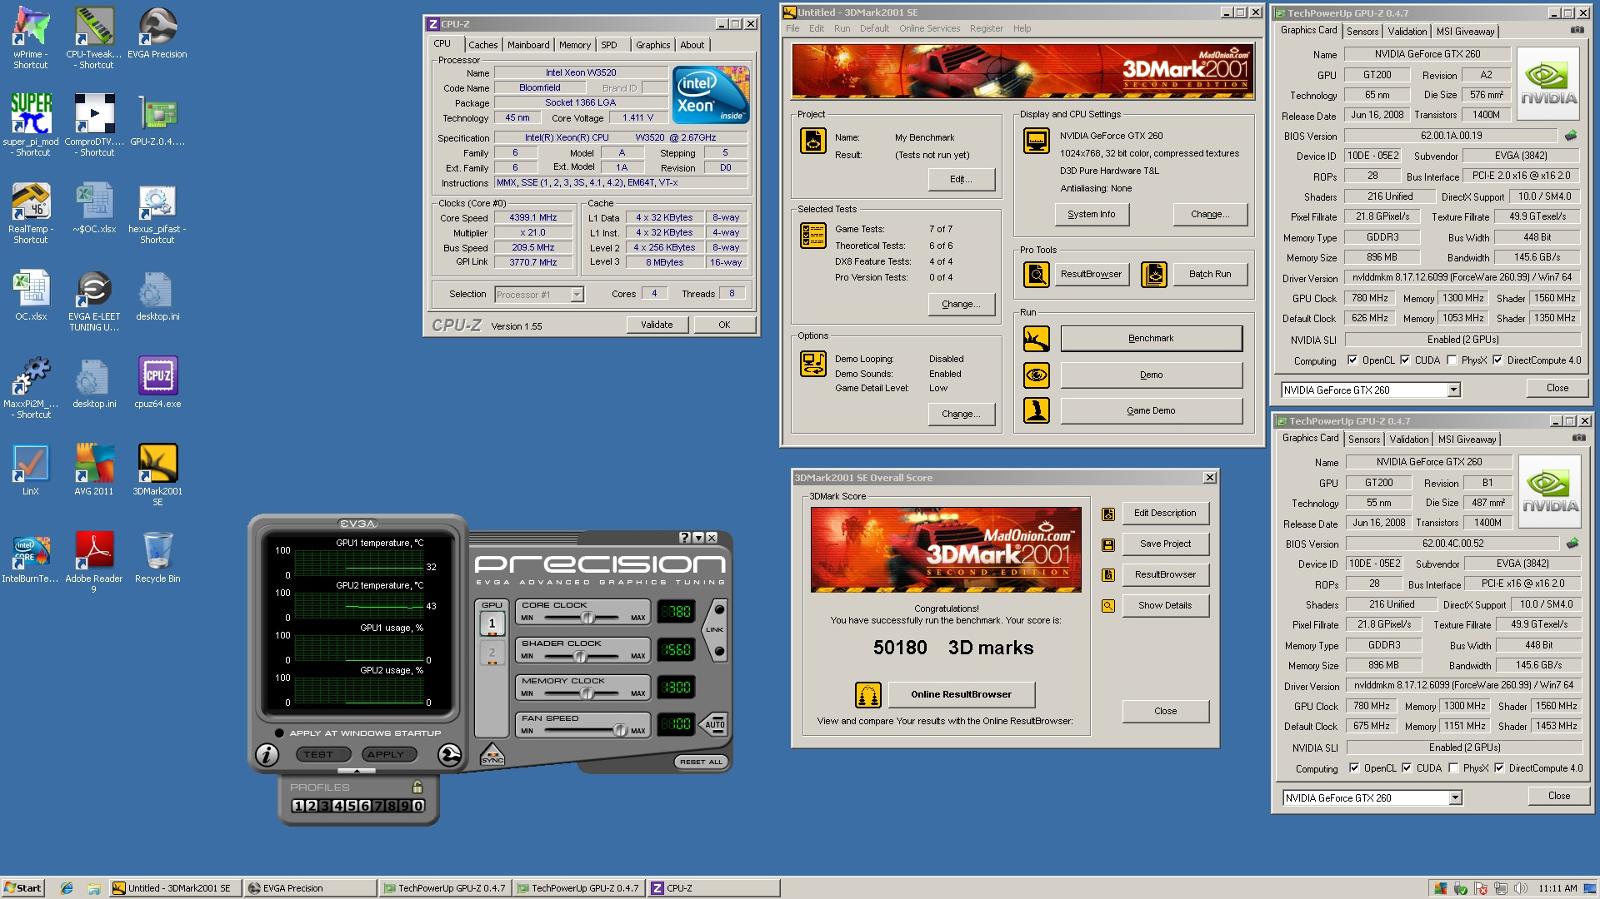Toggle CUDA checkbox in the lower GPU-Z window
Image resolution: width=1600 pixels, height=899 pixels.
tap(1407, 768)
